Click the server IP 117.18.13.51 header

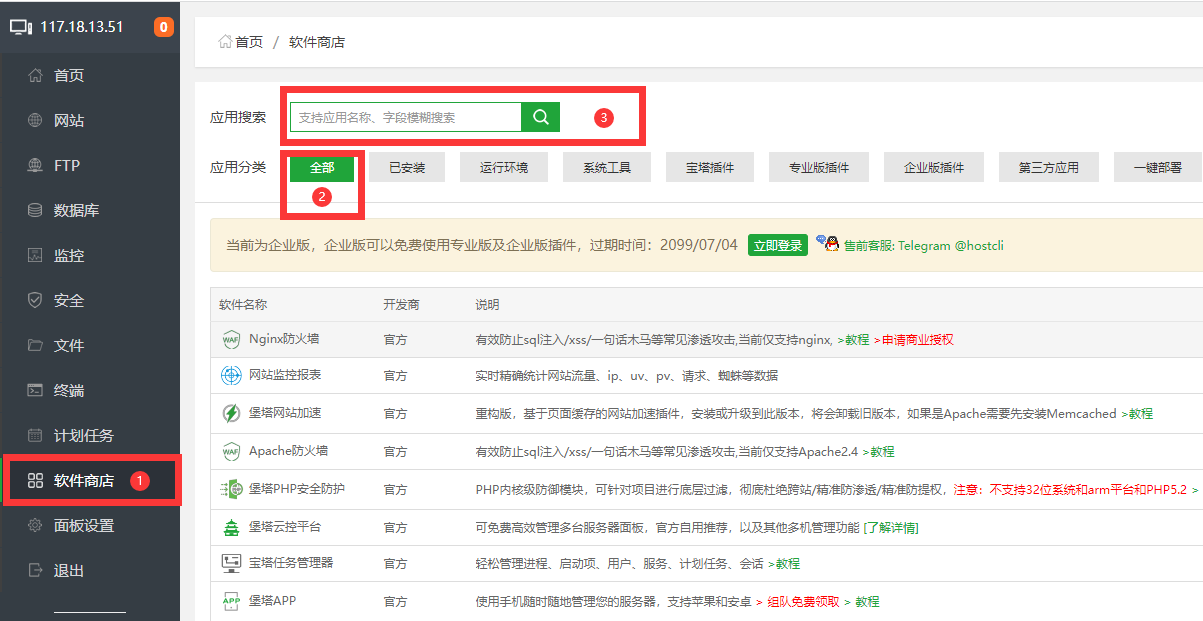tap(81, 27)
